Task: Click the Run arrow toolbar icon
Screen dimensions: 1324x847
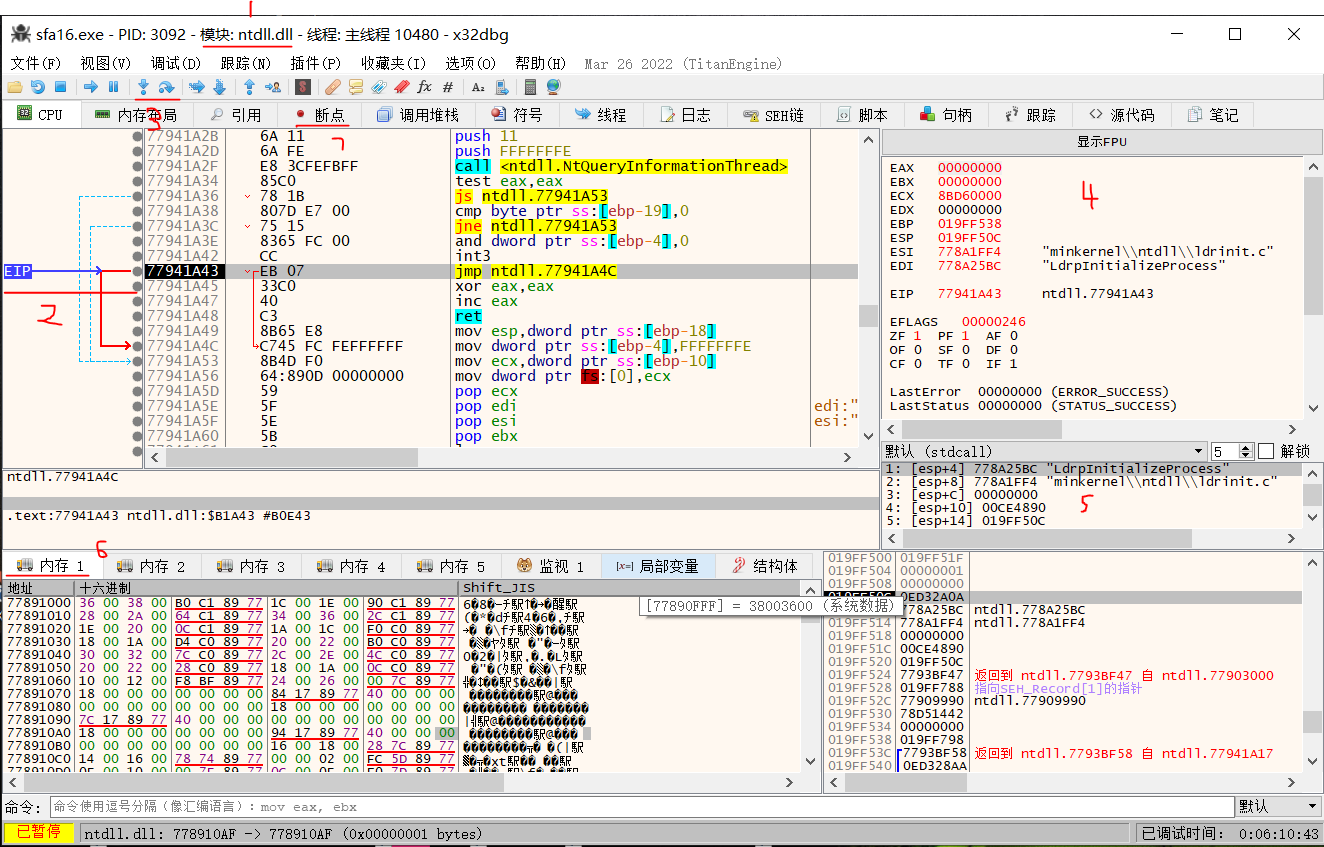Action: pos(90,87)
